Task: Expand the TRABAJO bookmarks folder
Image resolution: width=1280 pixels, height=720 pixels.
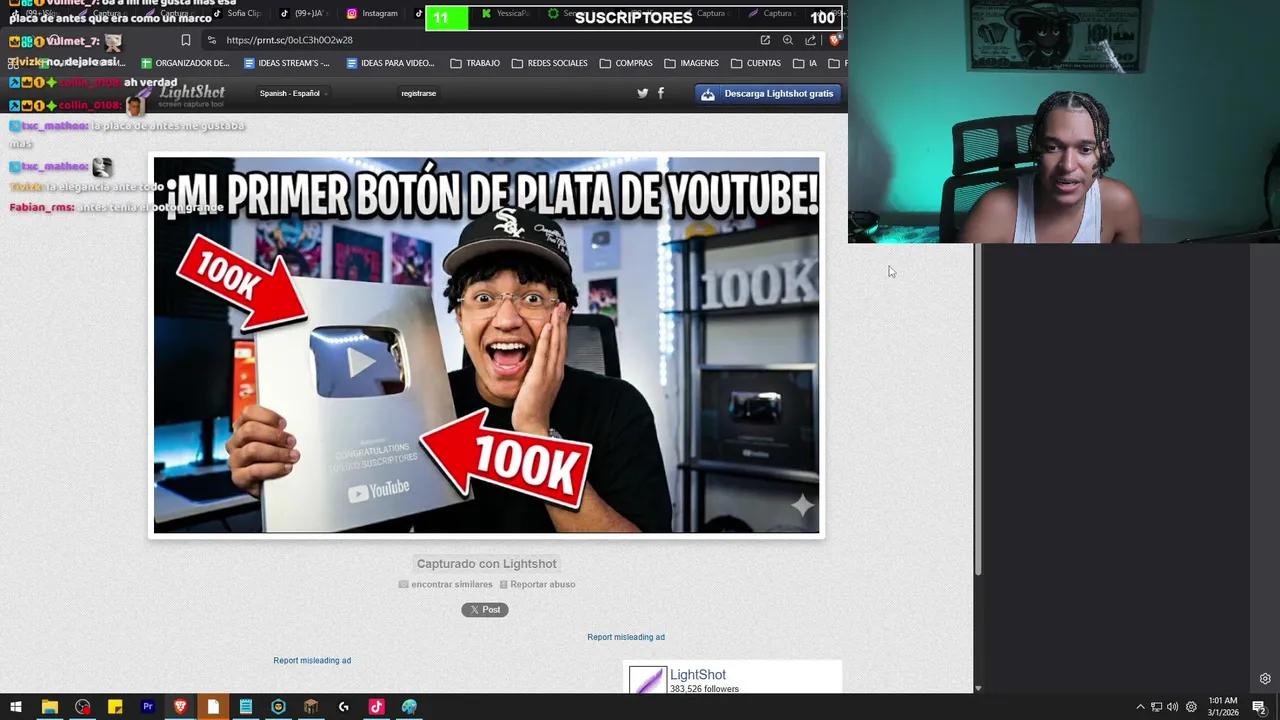Action: point(475,63)
